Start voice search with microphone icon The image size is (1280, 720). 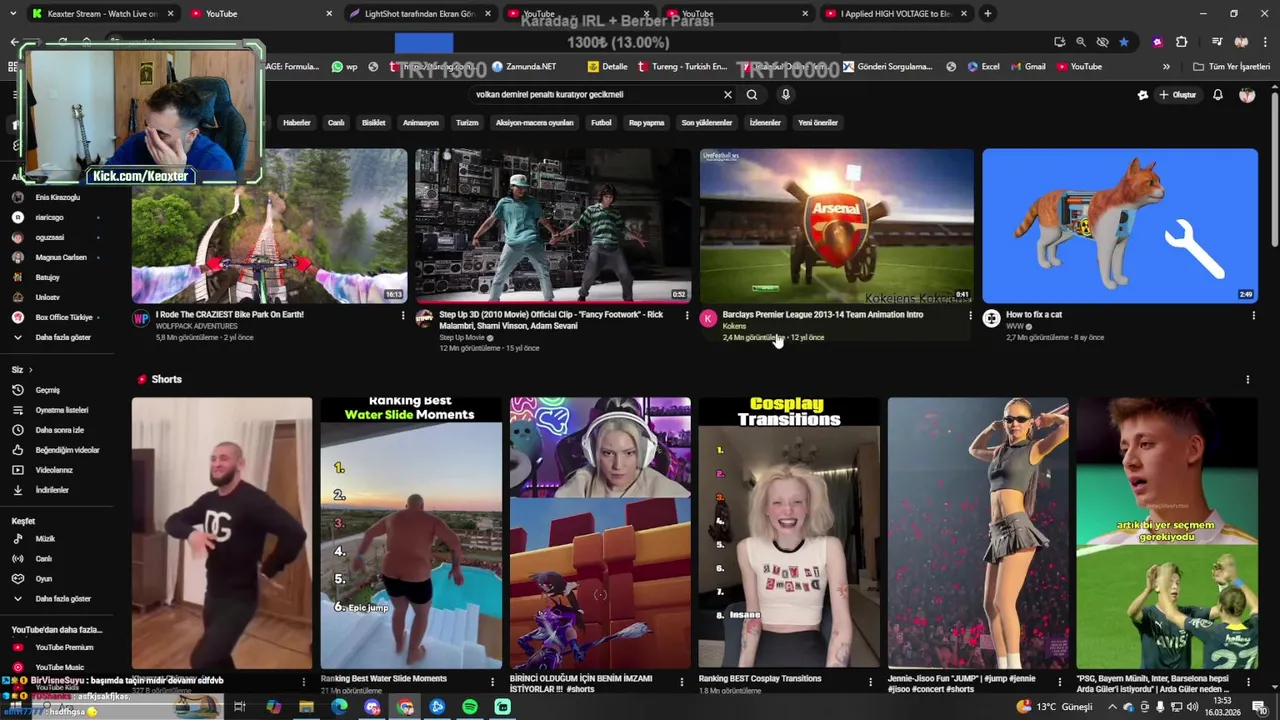tap(786, 94)
